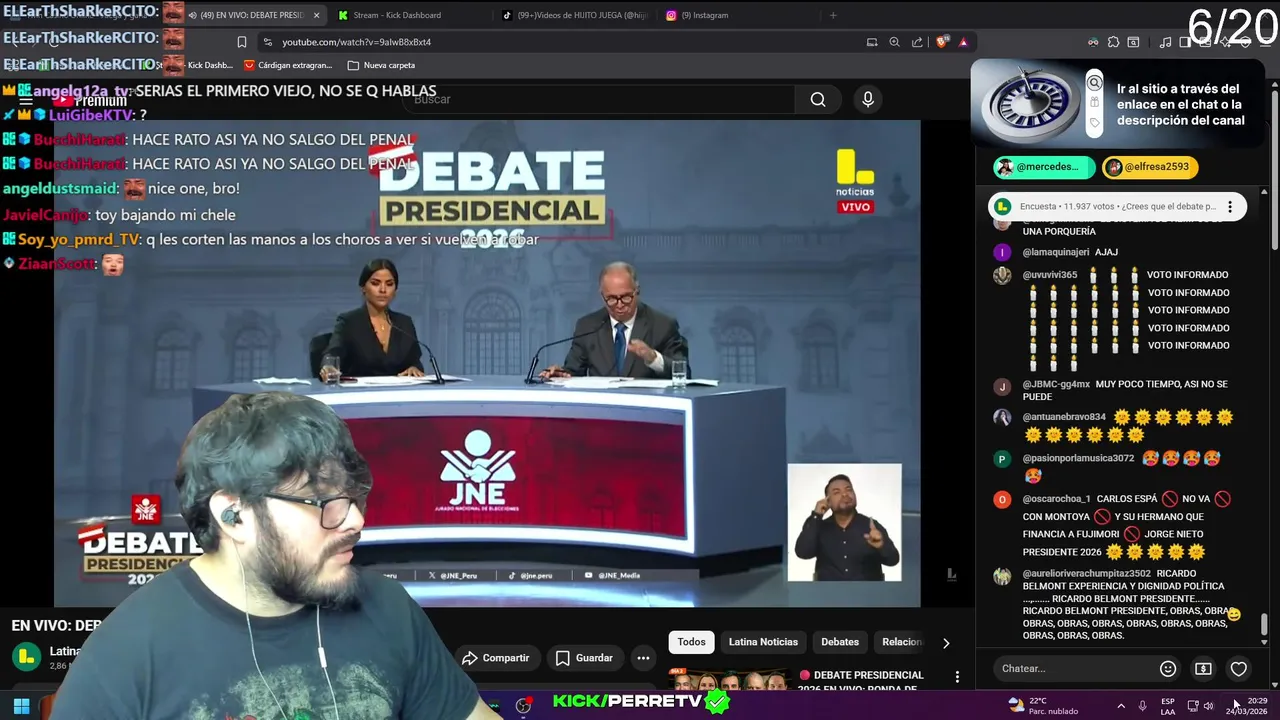1280x720 pixels.
Task: Click the zoom magnifier icon in the address bar
Action: pyautogui.click(x=894, y=42)
